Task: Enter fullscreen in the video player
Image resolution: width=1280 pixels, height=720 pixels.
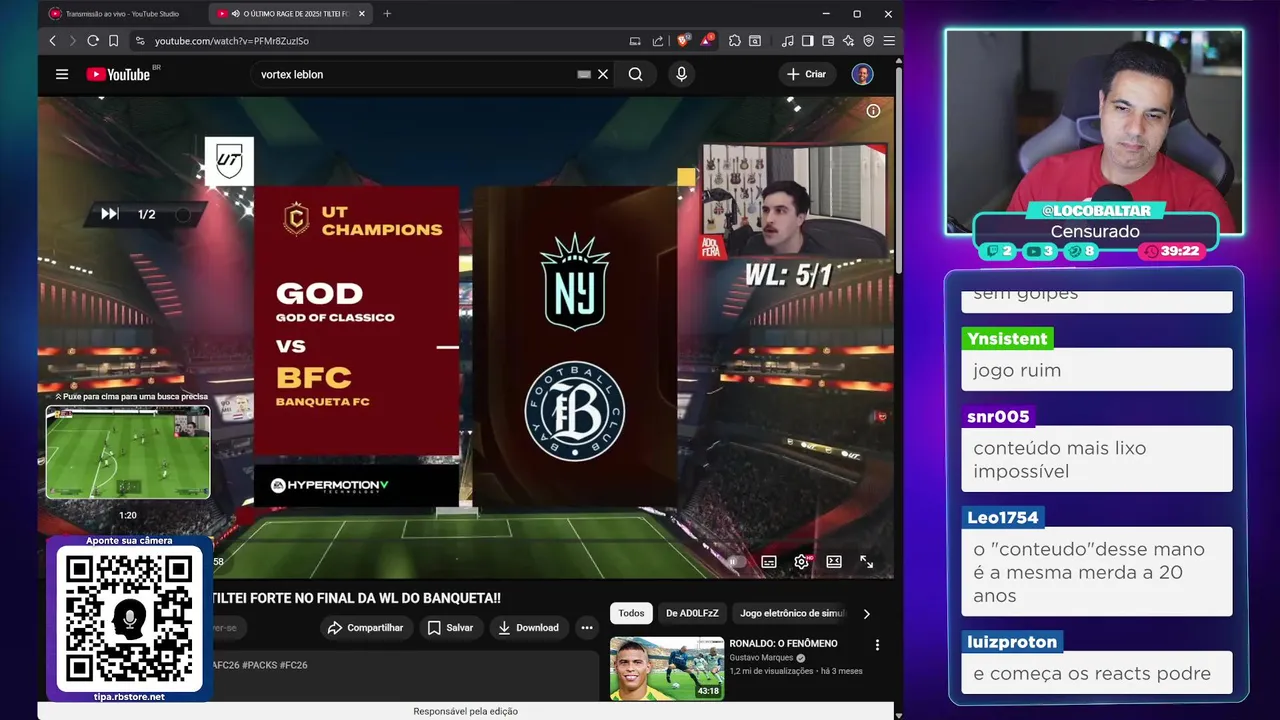Action: click(x=867, y=562)
